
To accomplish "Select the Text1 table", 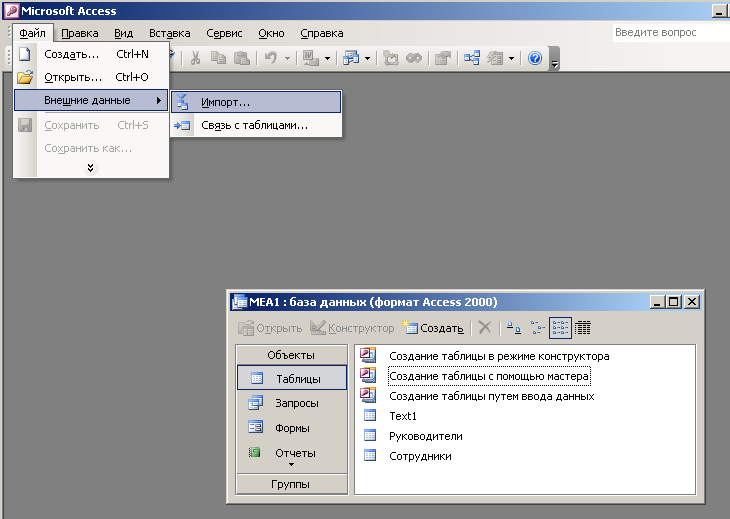I will click(403, 416).
